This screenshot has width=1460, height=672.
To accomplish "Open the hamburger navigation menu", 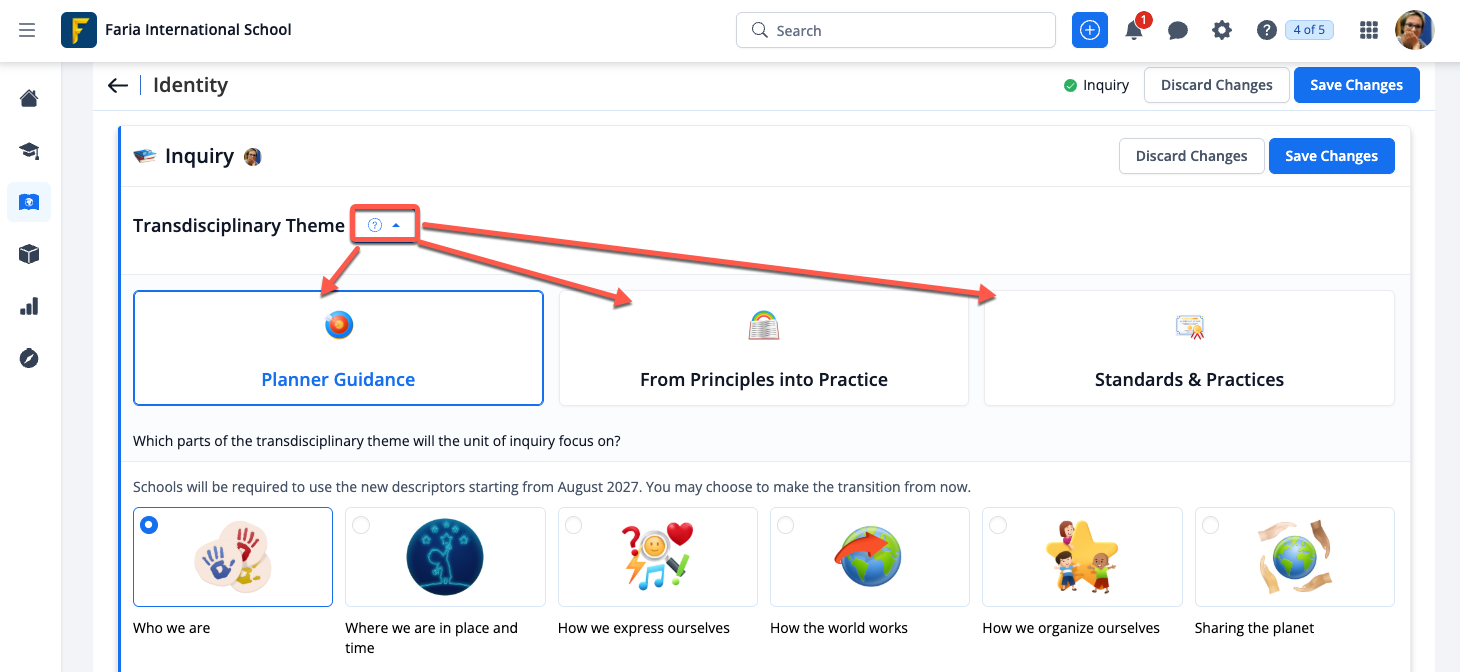I will [27, 30].
